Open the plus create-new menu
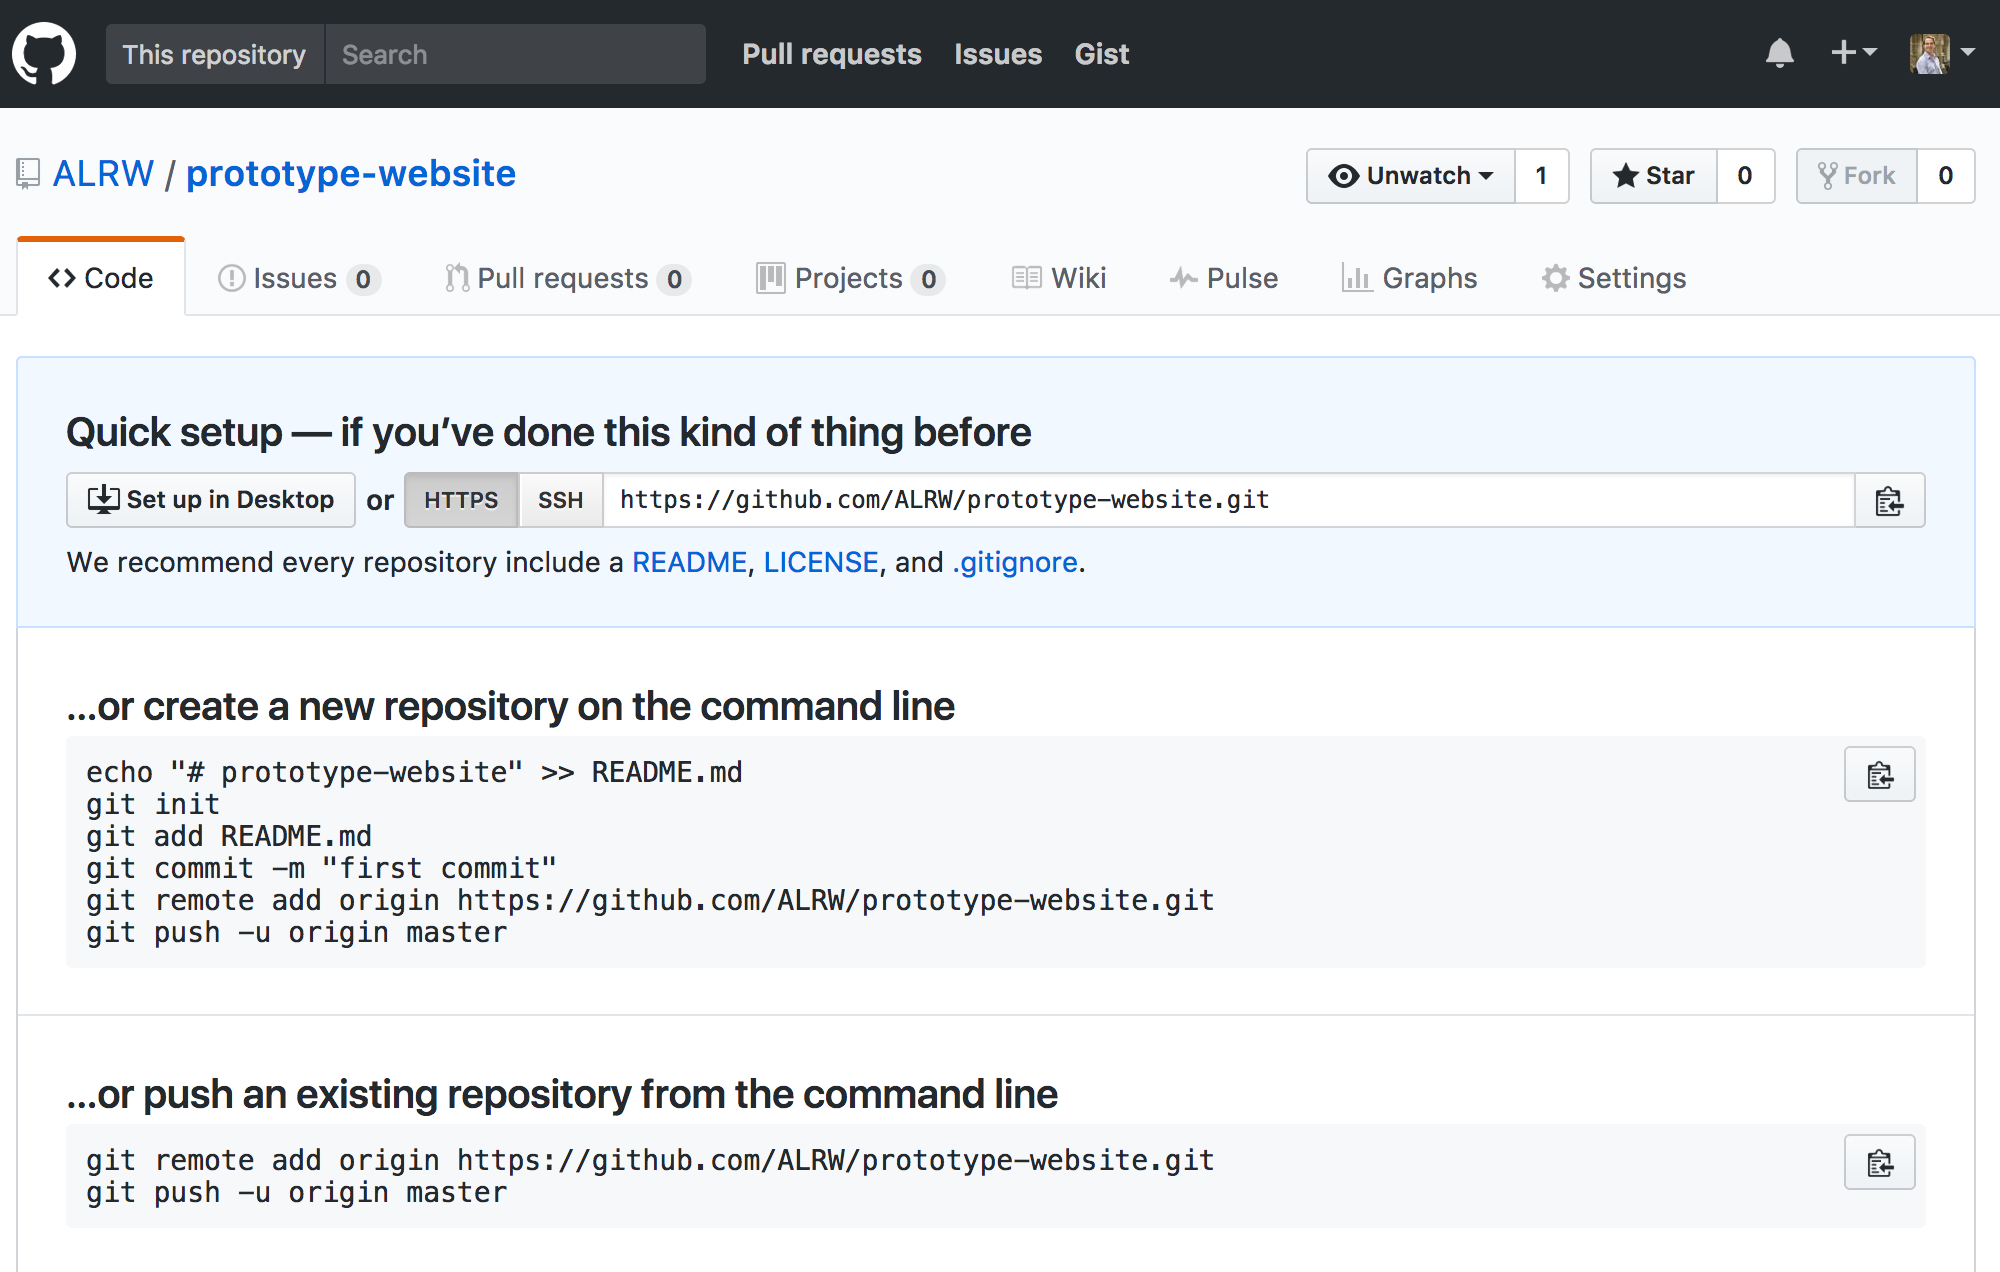2000x1272 pixels. [x=1853, y=52]
